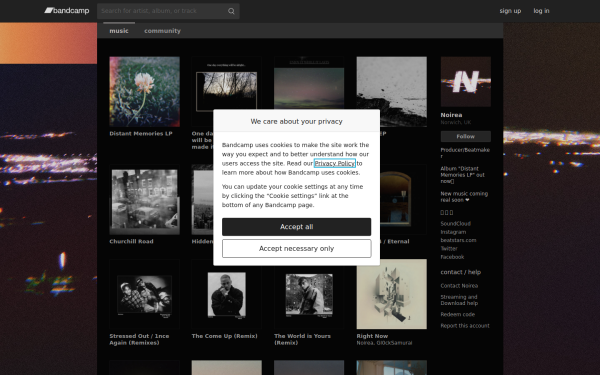Click the Accept all button
The height and width of the screenshot is (375, 600).
[x=296, y=227]
